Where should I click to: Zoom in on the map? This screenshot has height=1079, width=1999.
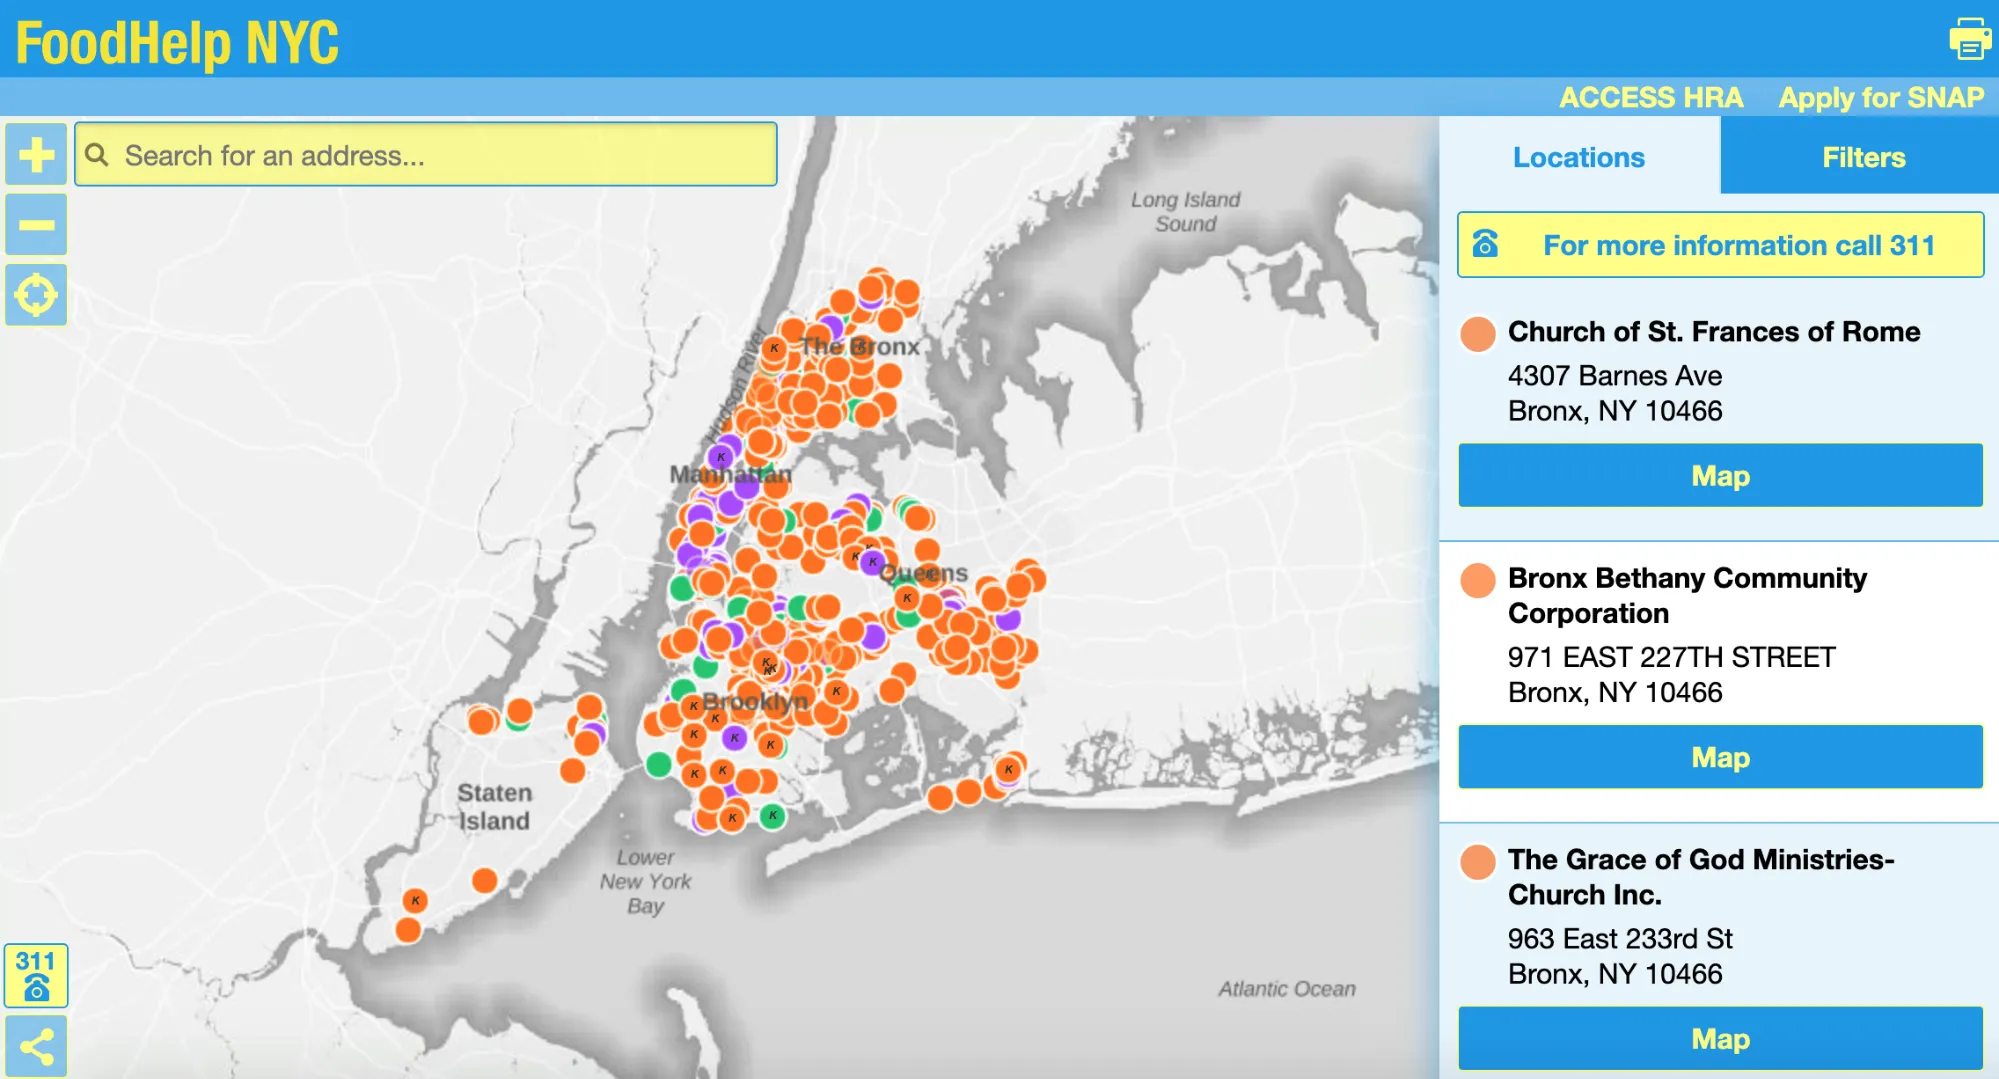coord(35,154)
